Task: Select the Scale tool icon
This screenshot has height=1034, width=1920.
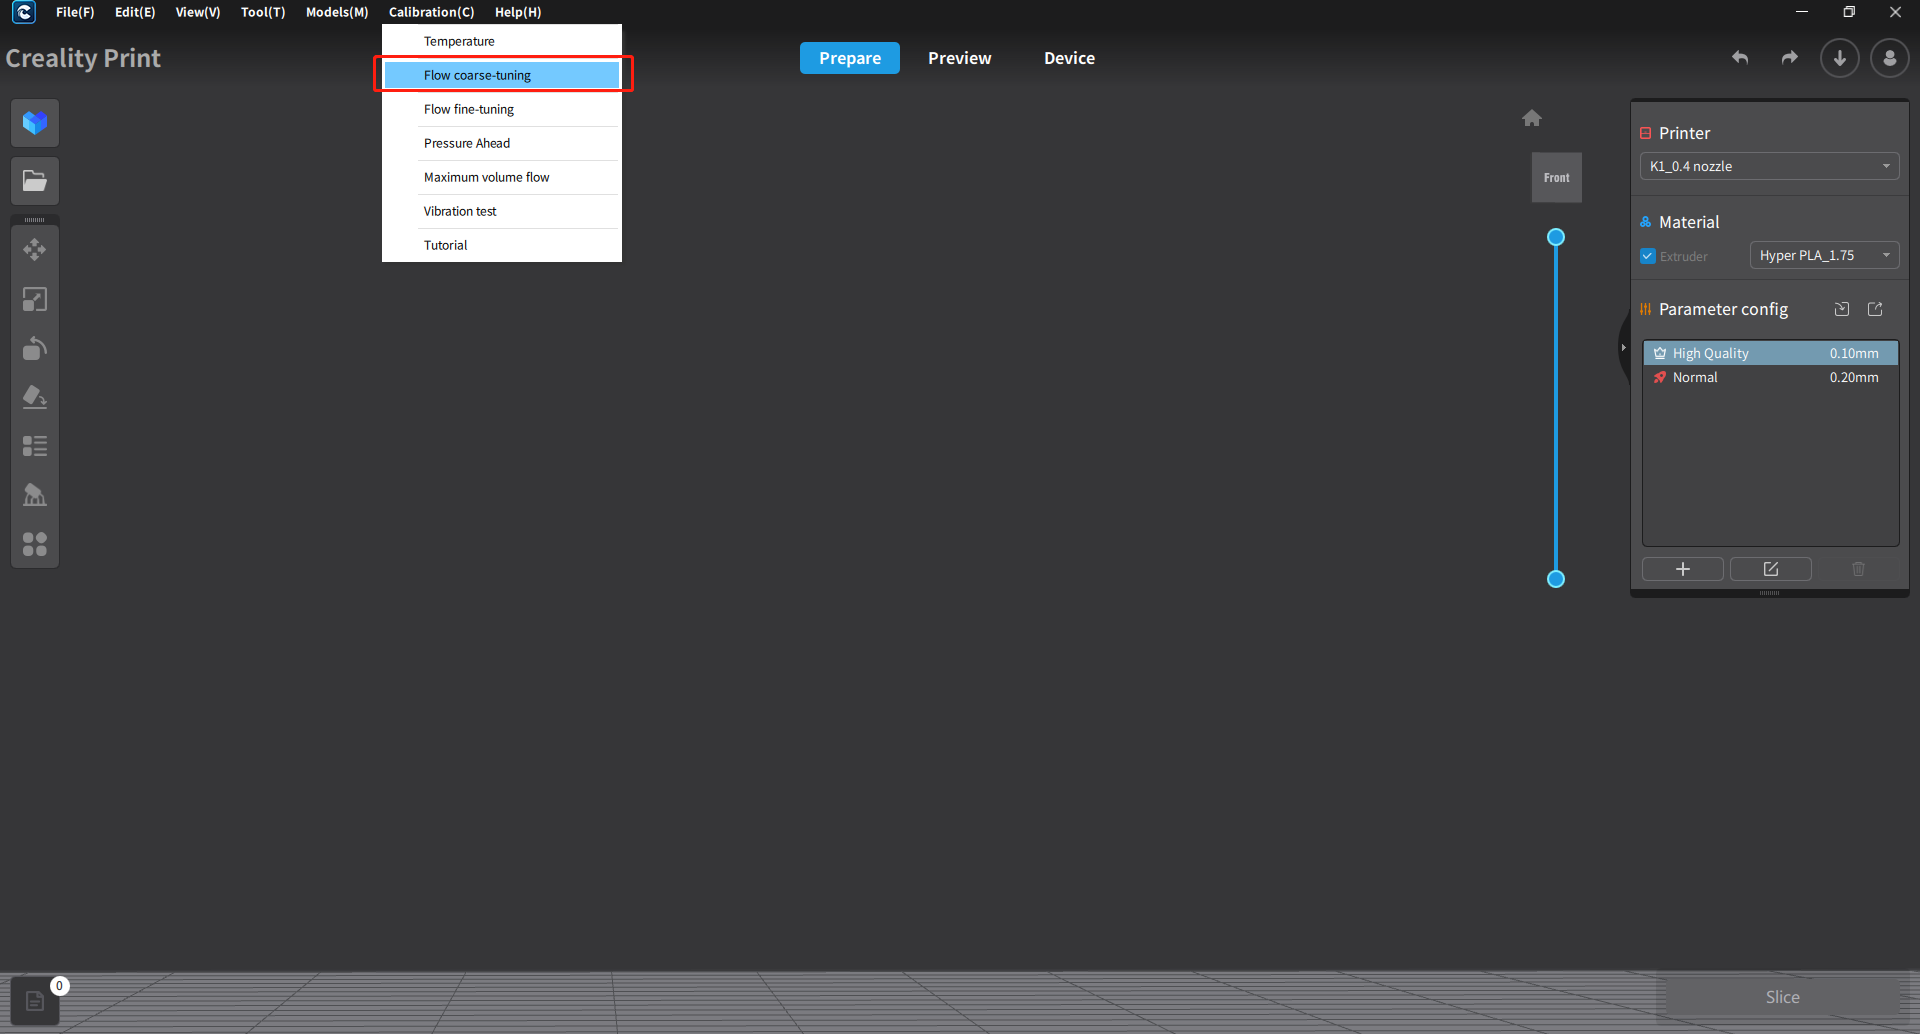Action: [x=35, y=299]
